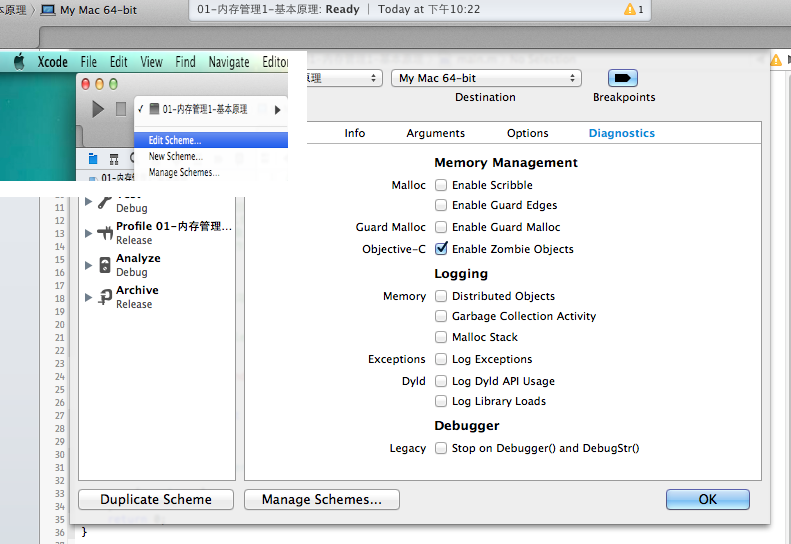Enable Scribble checkbox
The width and height of the screenshot is (791, 544).
(x=441, y=185)
